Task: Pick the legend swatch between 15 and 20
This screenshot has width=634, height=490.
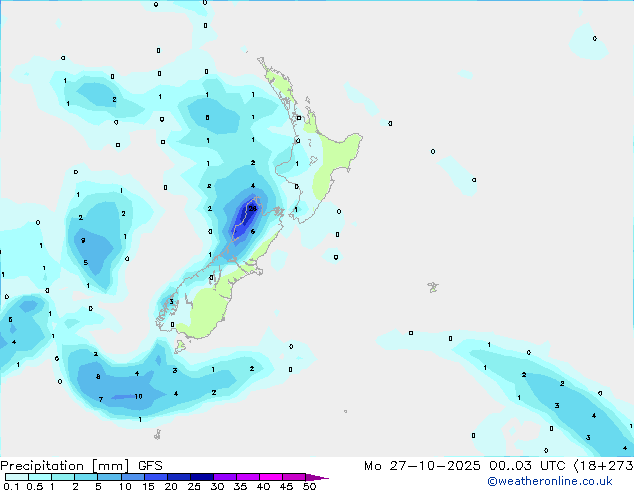Action: [x=155, y=477]
